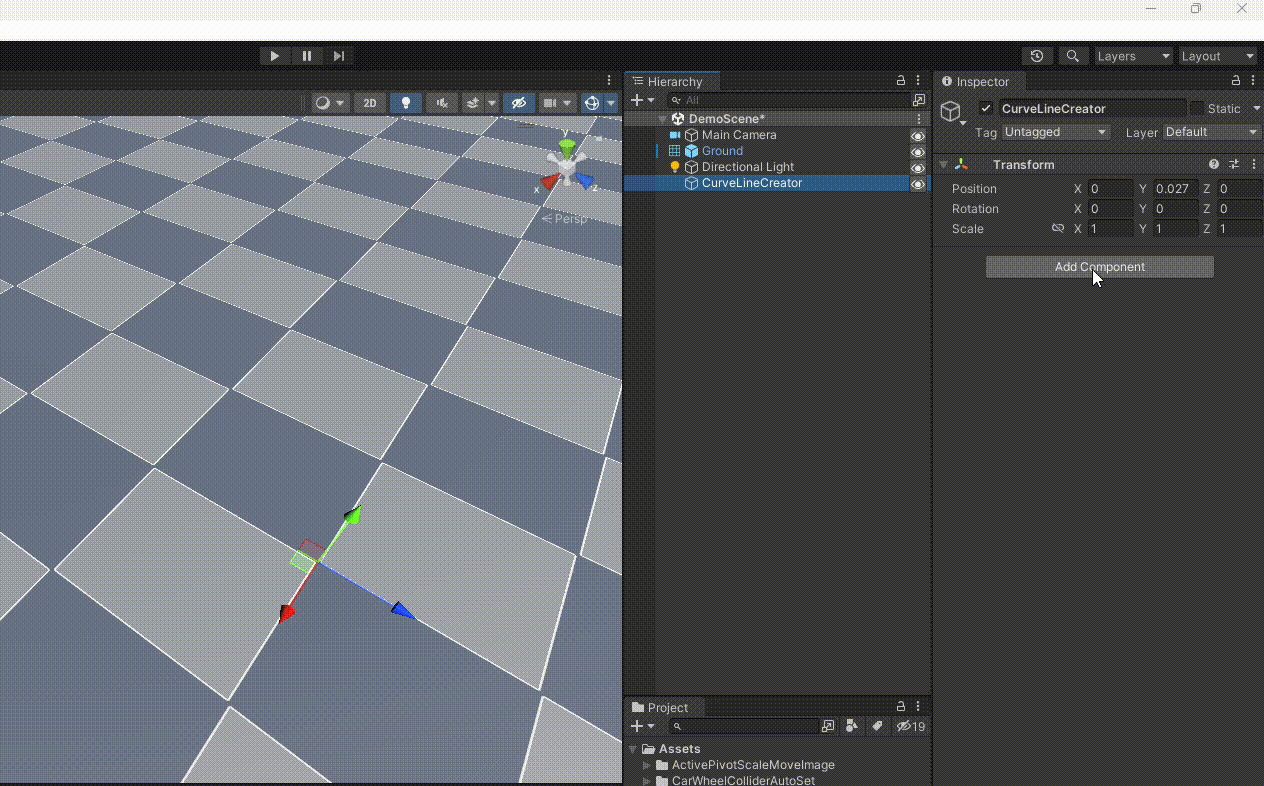1264x786 pixels.
Task: Click the blue Z axis on orientation gizmo
Action: coord(585,182)
